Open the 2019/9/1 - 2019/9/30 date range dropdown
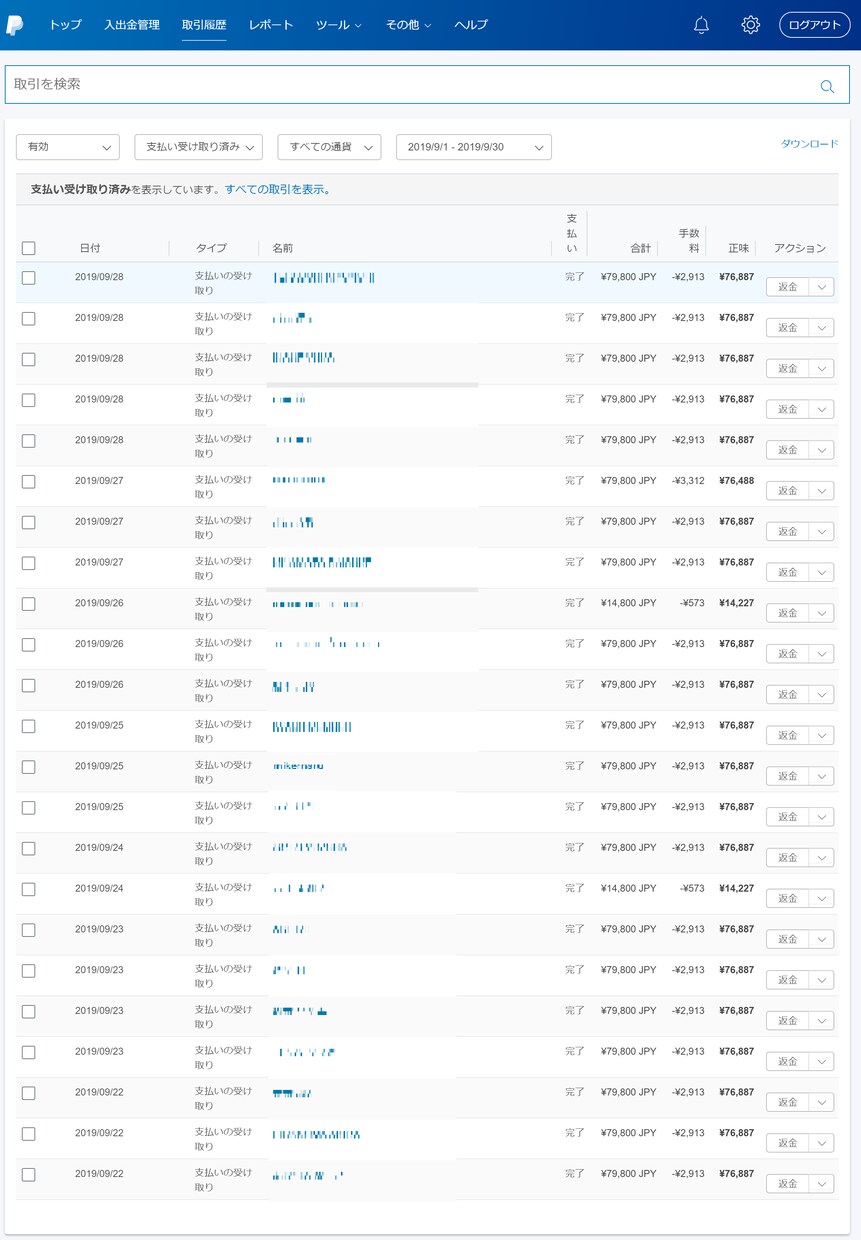Image resolution: width=861 pixels, height=1240 pixels. [474, 147]
